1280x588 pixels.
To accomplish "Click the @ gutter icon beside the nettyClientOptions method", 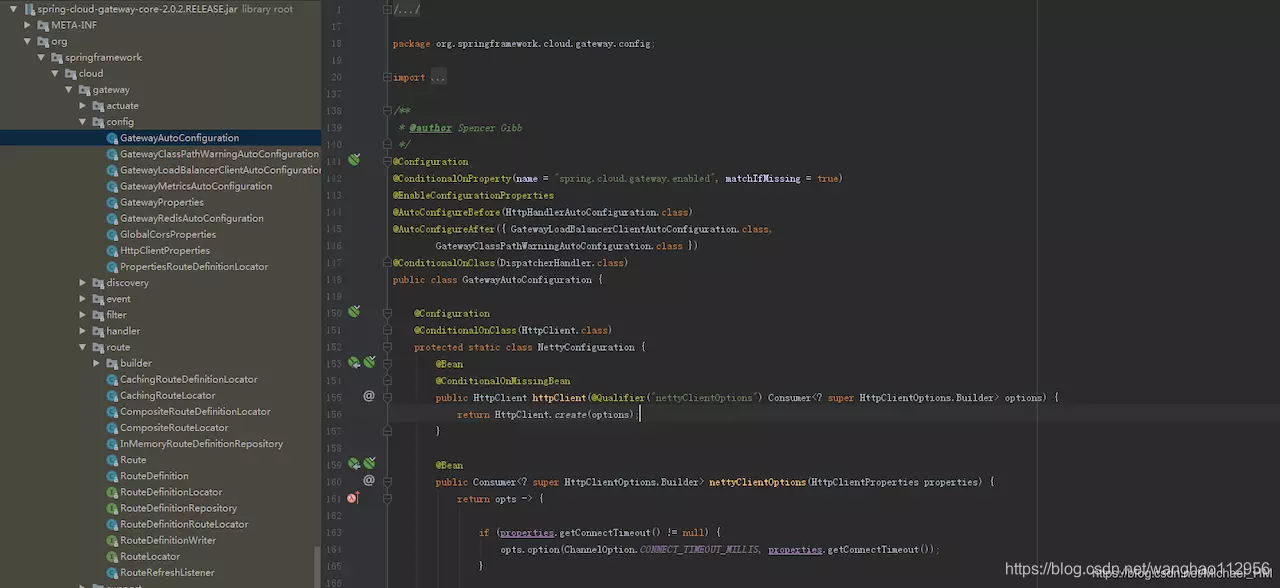I will (369, 480).
